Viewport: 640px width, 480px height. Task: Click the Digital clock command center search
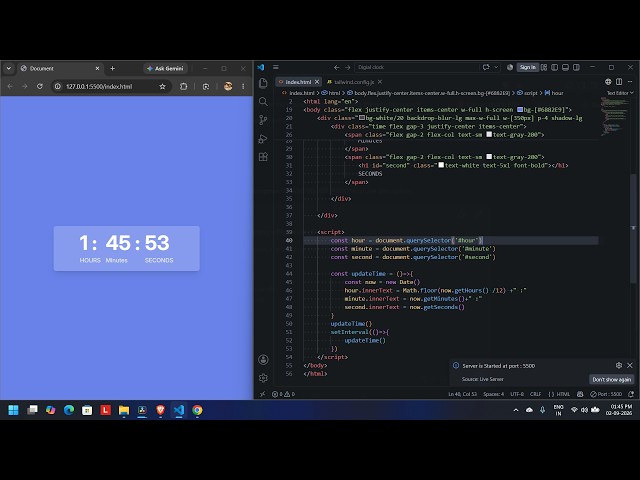coord(416,67)
